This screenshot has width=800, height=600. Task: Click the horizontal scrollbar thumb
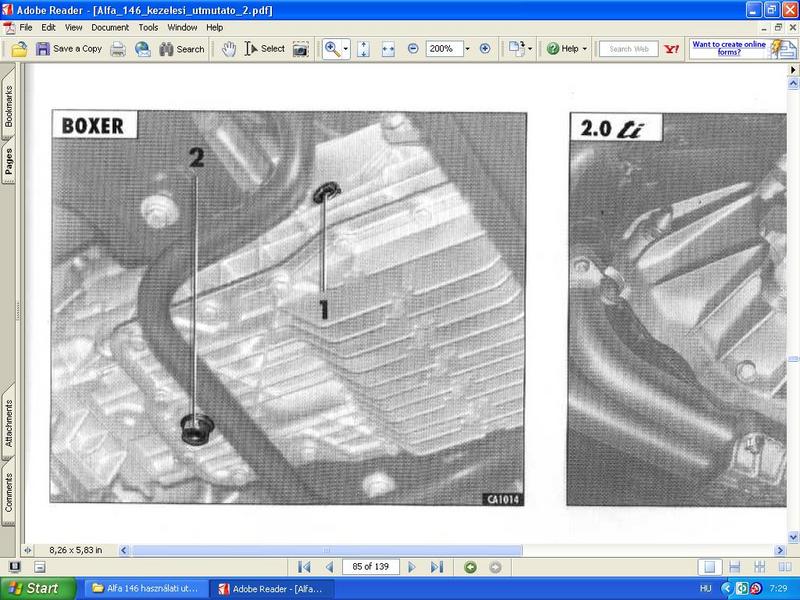327,550
